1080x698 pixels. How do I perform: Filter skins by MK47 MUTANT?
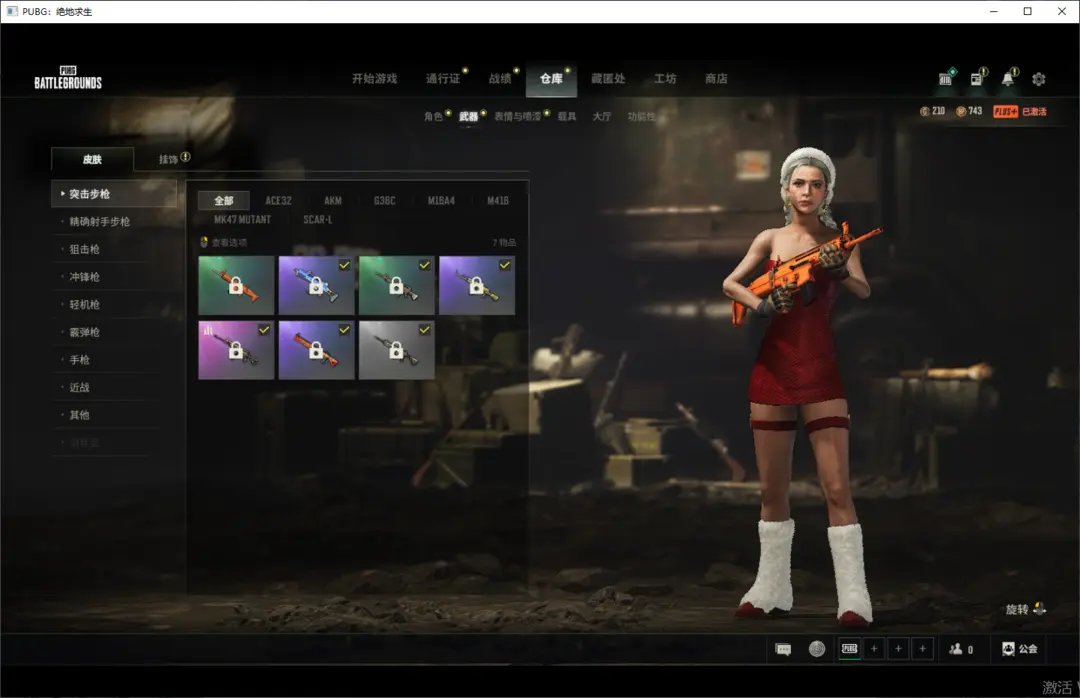pos(242,219)
